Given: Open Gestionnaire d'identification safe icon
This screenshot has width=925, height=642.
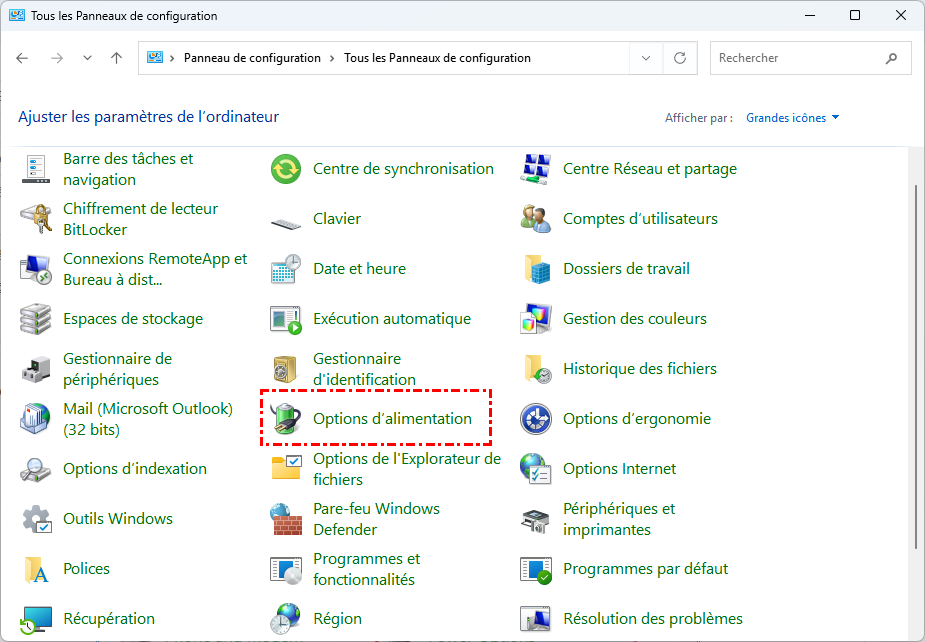Looking at the screenshot, I should tap(286, 369).
